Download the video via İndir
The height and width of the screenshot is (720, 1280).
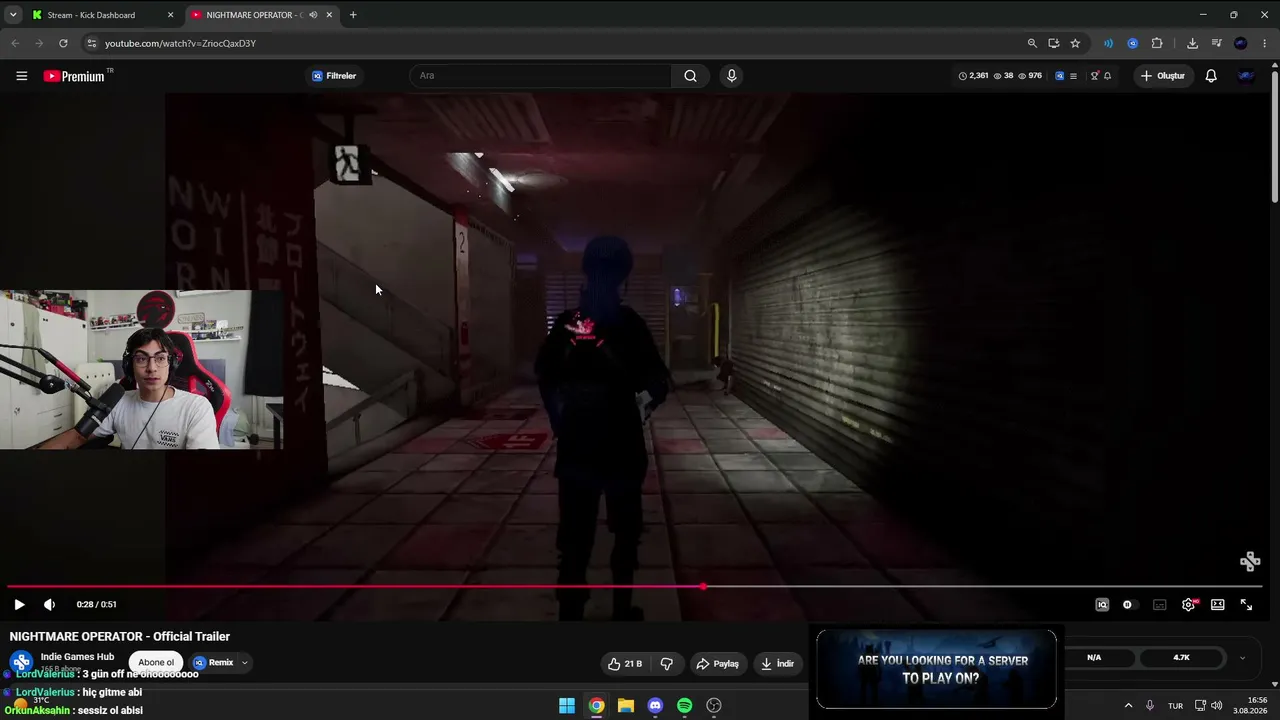click(x=777, y=663)
